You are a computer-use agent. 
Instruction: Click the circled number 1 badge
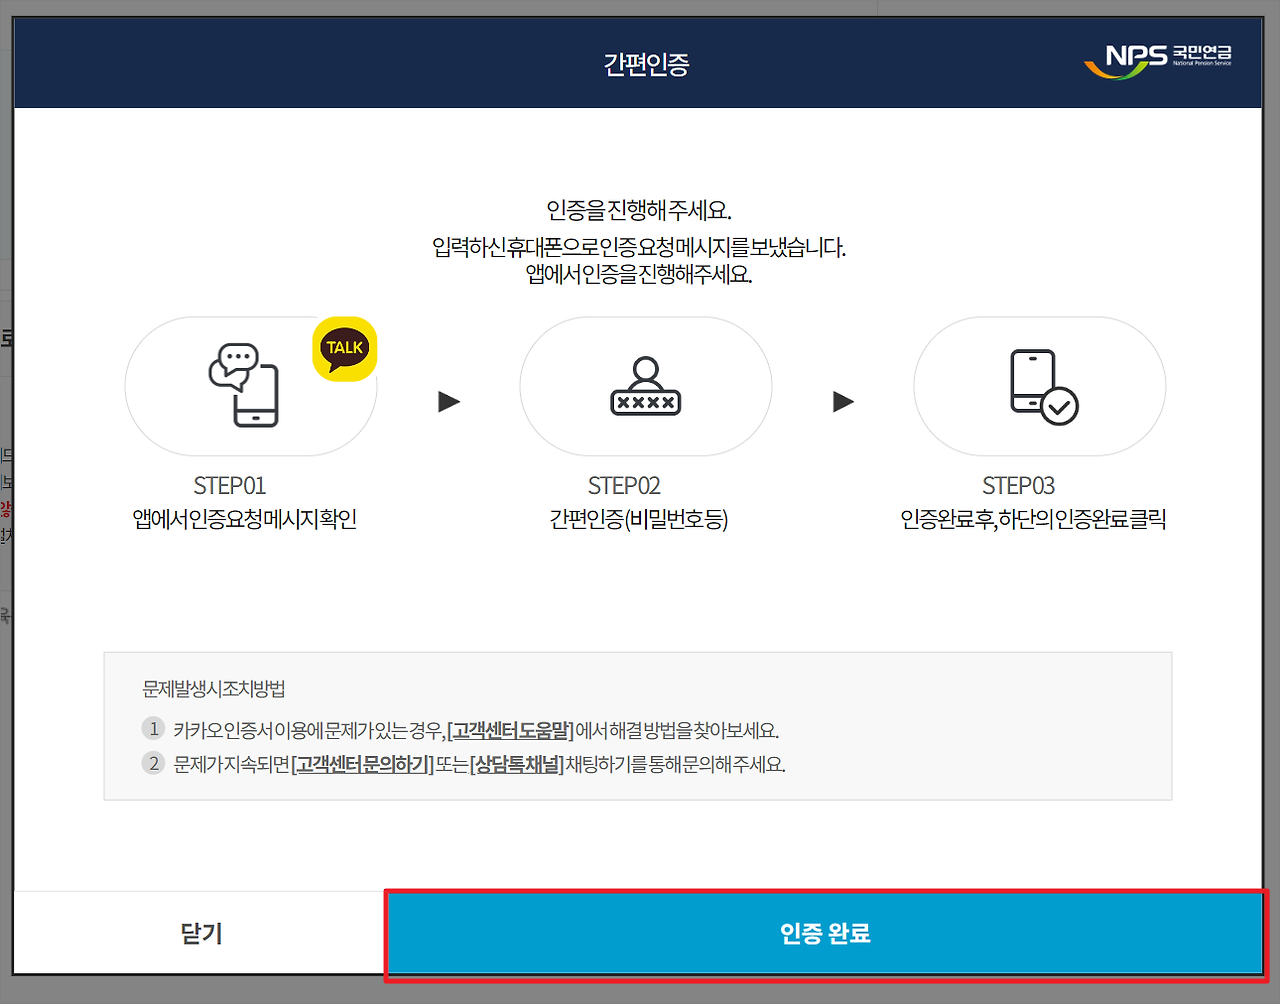(153, 729)
